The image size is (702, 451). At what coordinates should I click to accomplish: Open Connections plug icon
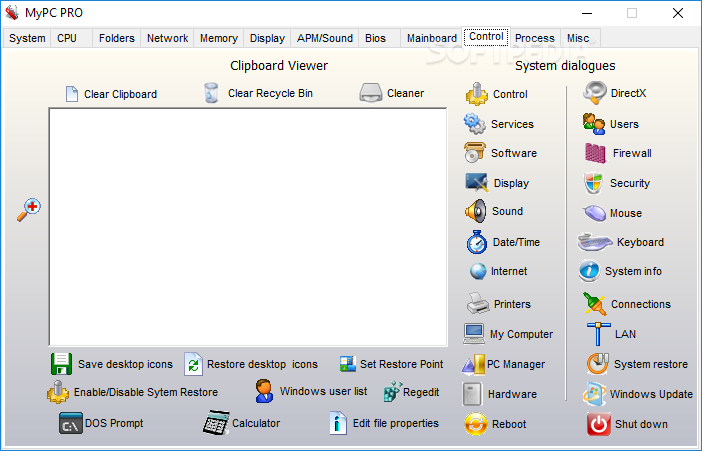595,303
